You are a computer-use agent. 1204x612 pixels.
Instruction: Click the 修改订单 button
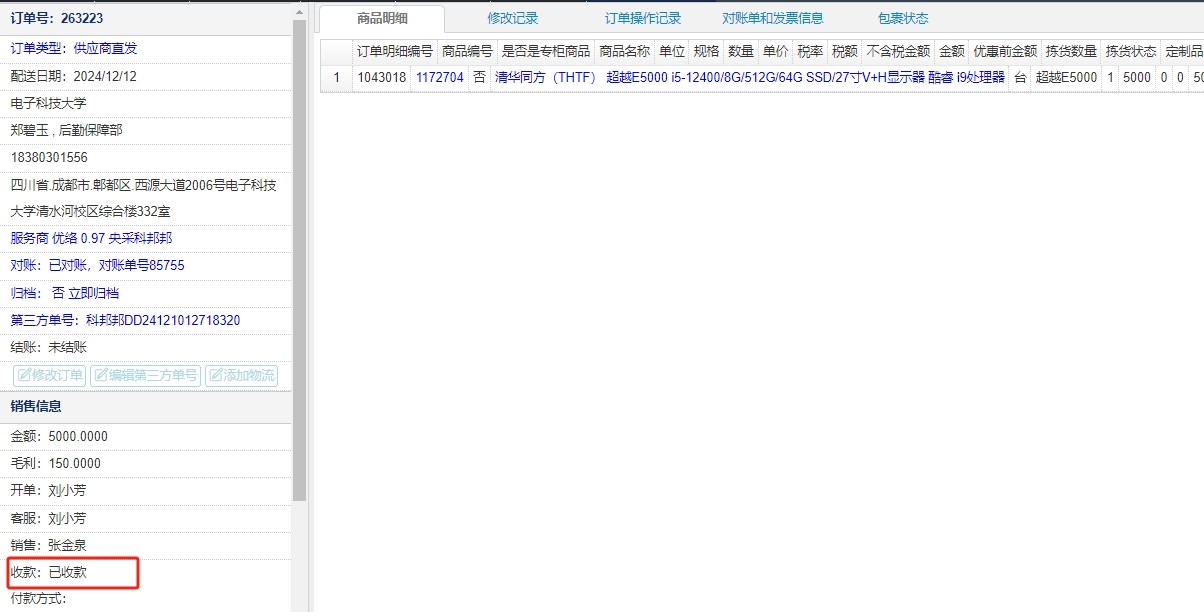(50, 376)
